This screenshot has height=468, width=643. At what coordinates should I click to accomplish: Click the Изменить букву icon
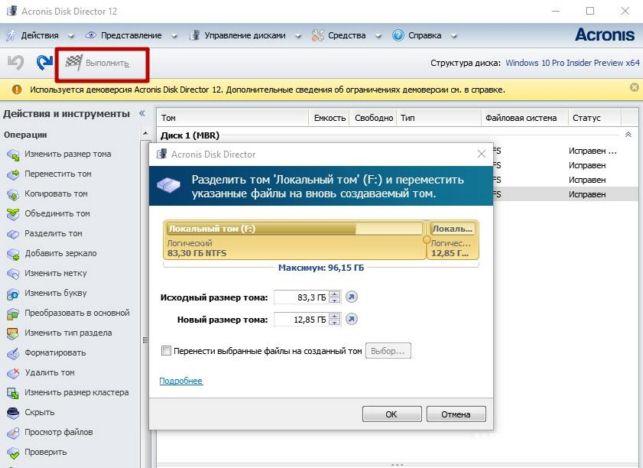pyautogui.click(x=13, y=294)
